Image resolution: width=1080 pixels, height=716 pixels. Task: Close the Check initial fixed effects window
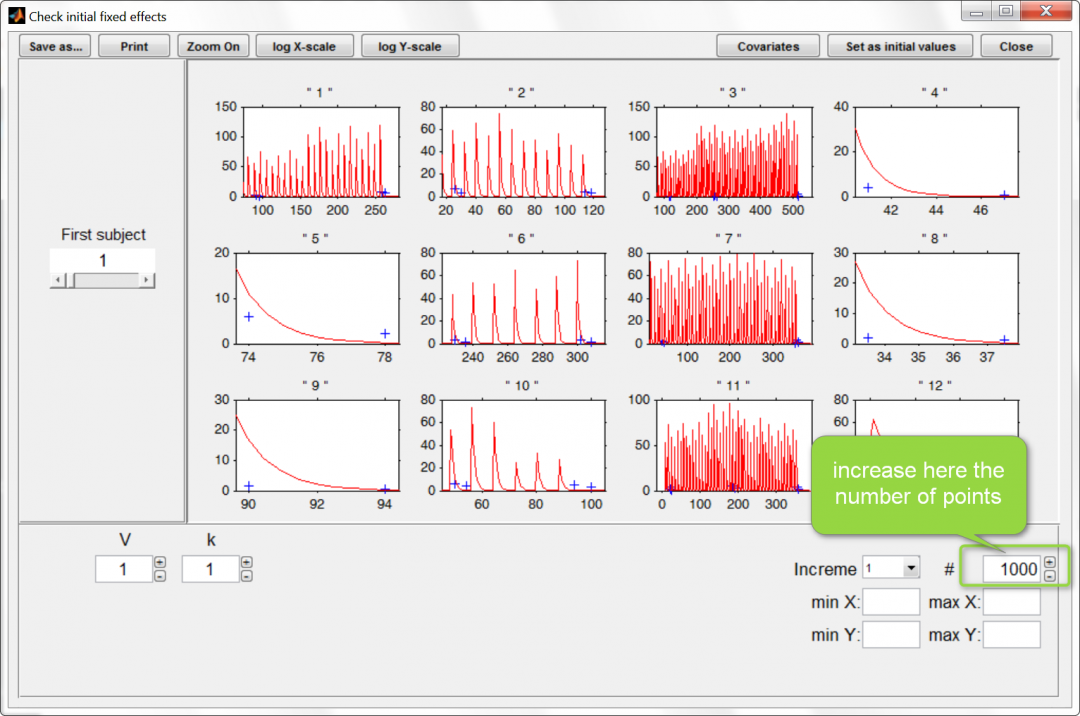tap(1016, 45)
